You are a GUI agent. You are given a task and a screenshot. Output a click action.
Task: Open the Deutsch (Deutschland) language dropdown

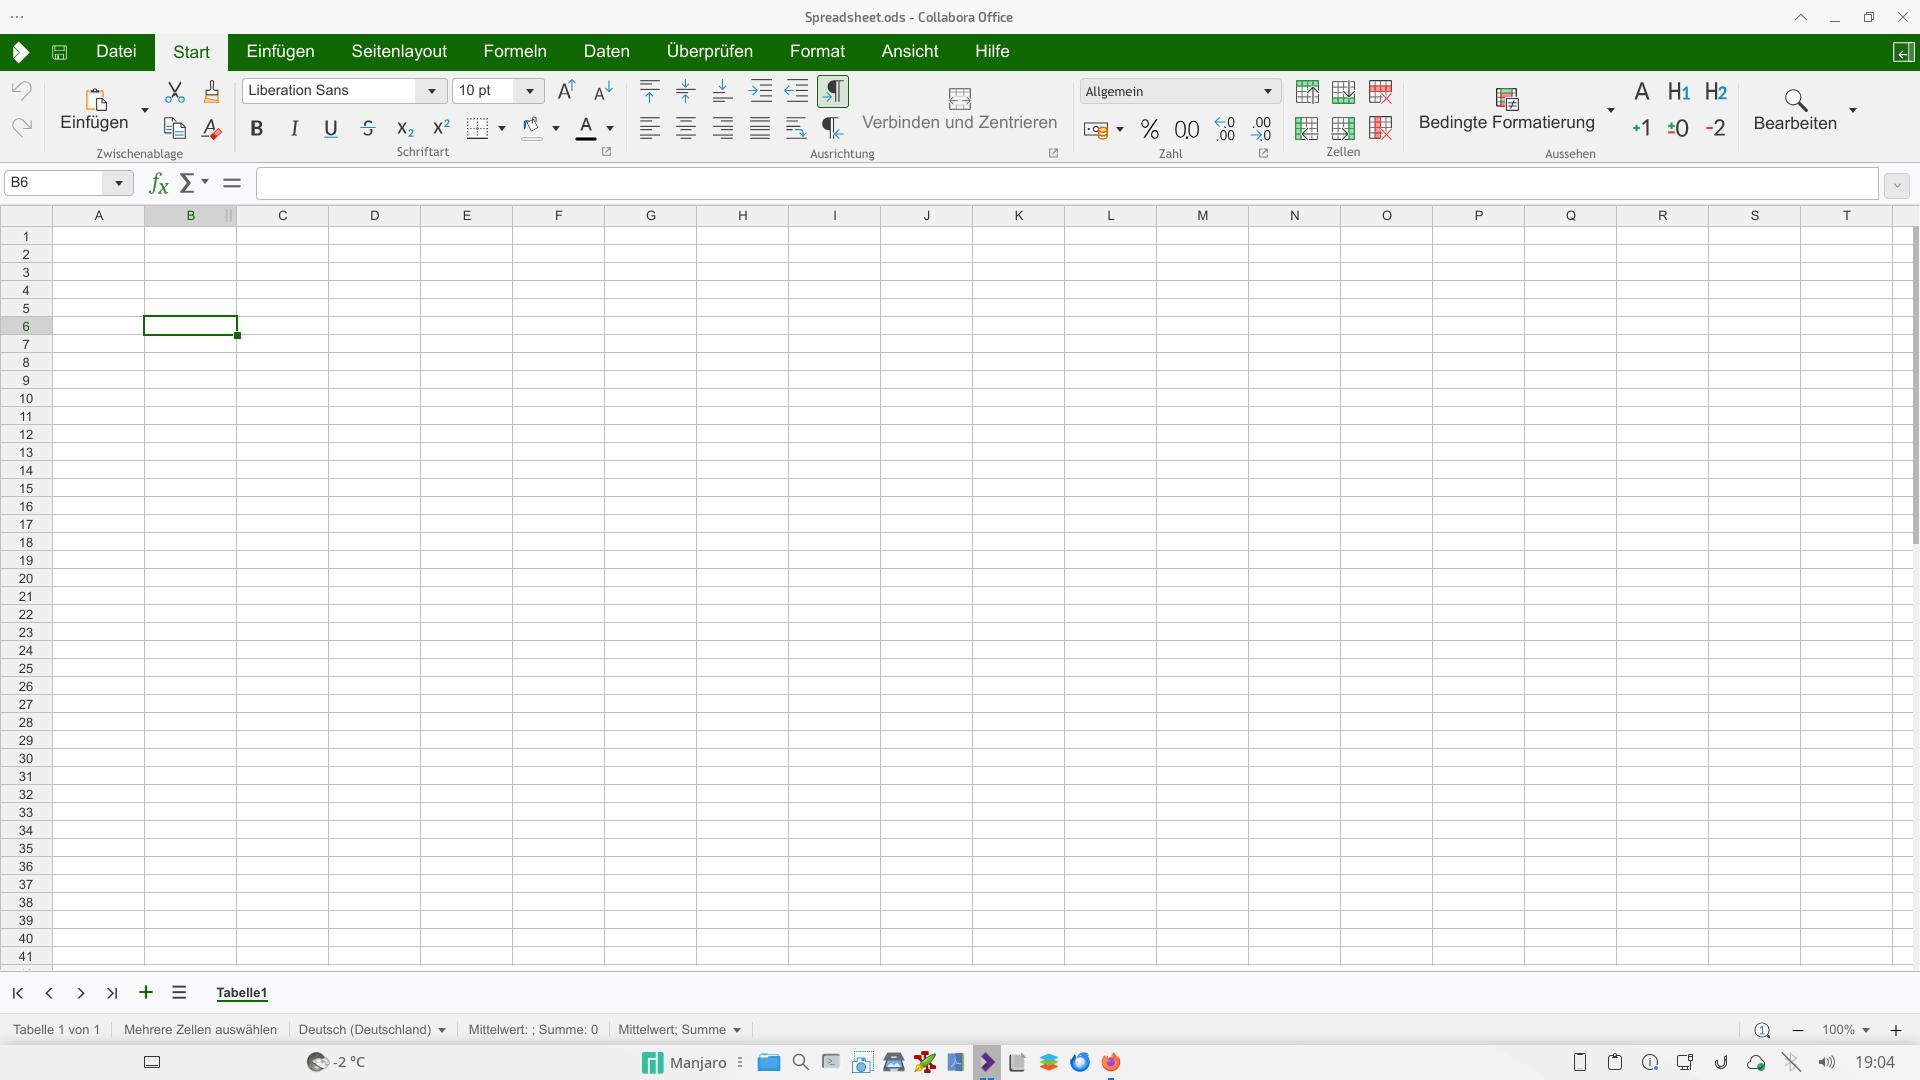(372, 1029)
